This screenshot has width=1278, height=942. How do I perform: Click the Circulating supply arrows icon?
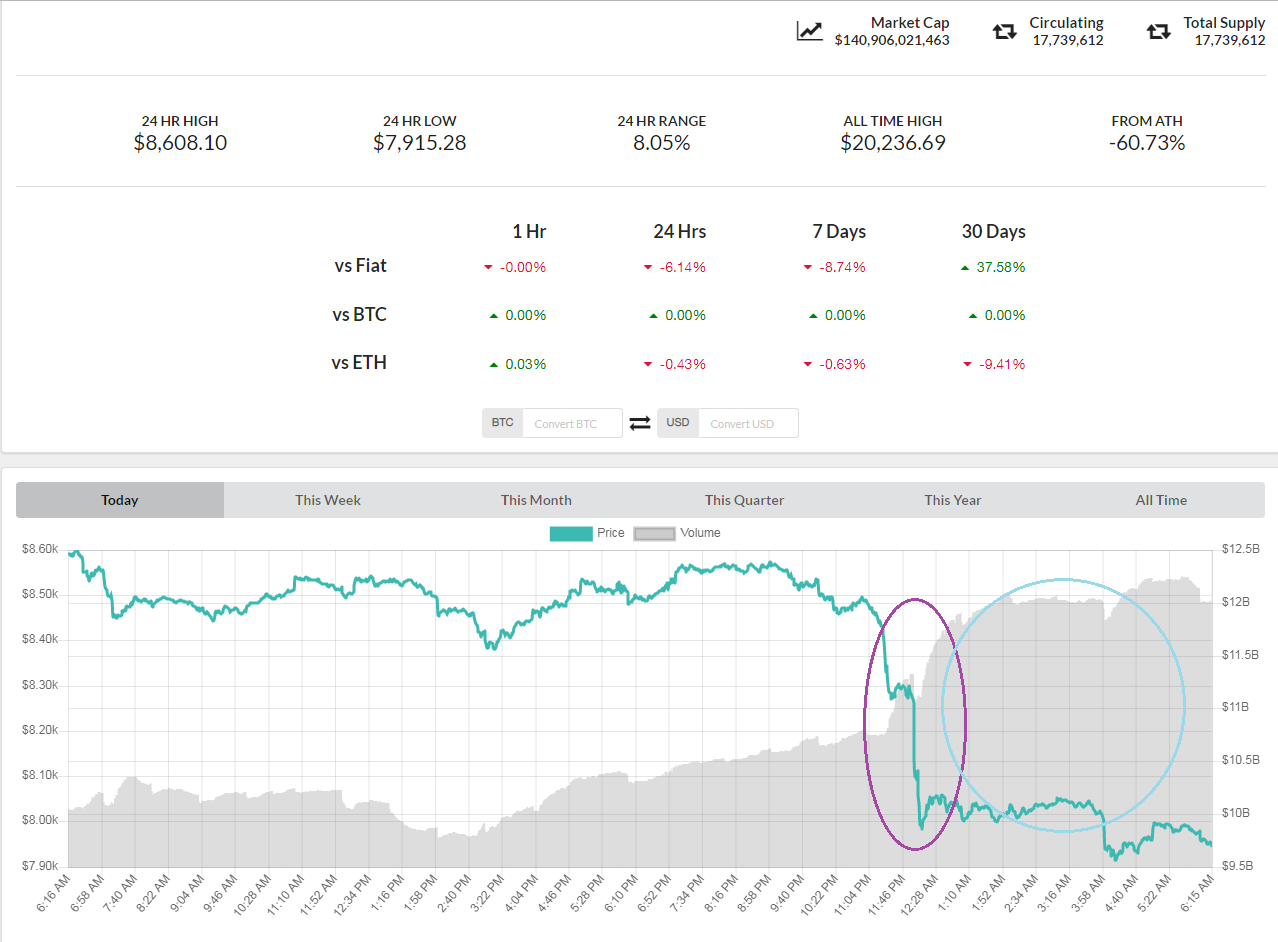[1004, 31]
